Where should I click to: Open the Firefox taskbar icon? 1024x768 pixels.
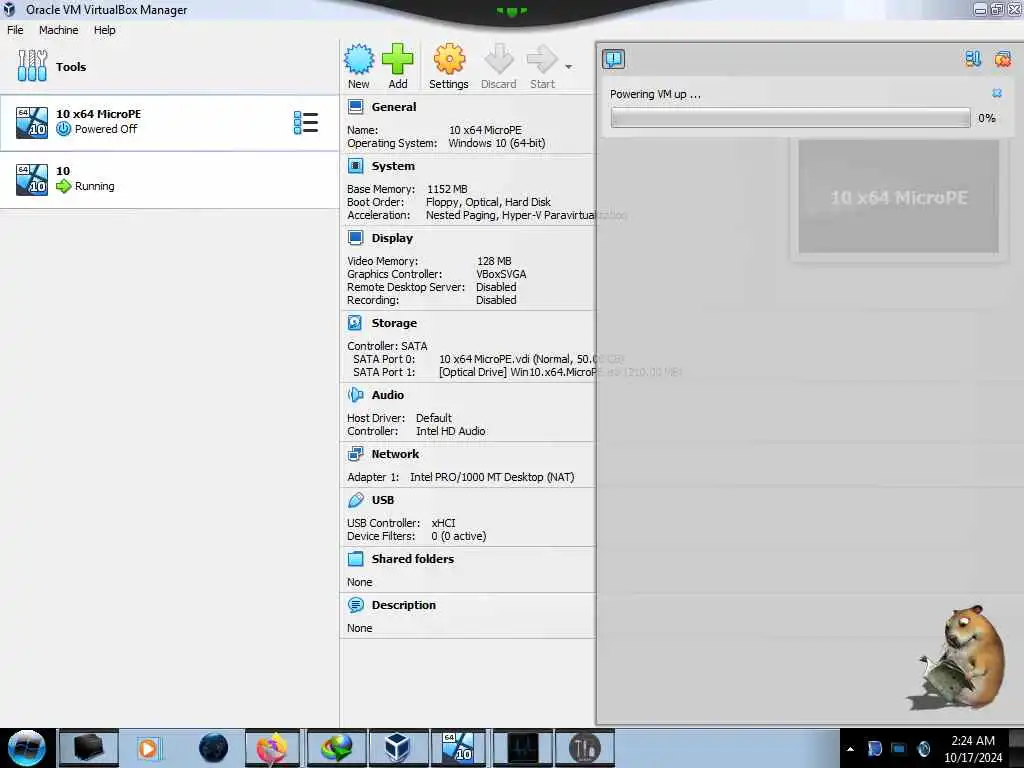272,748
